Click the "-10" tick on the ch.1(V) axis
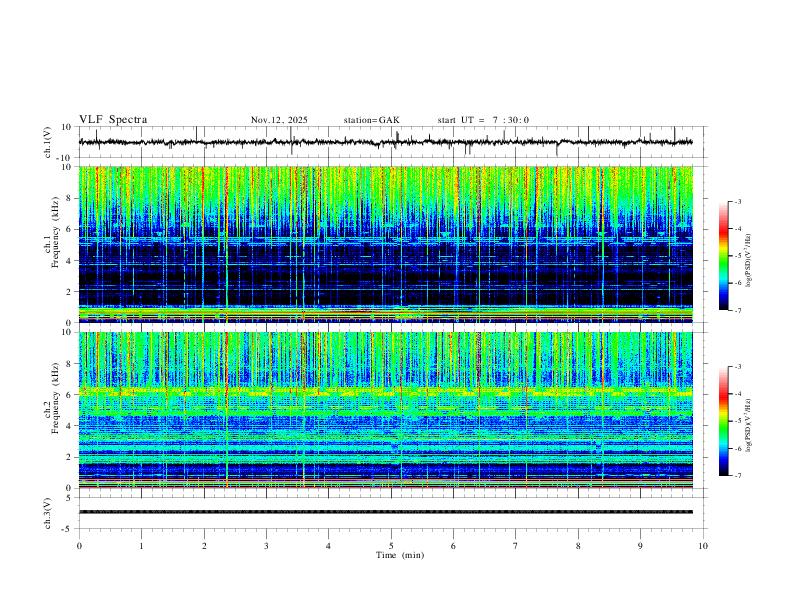Image resolution: width=792 pixels, height=612 pixels. (x=65, y=158)
